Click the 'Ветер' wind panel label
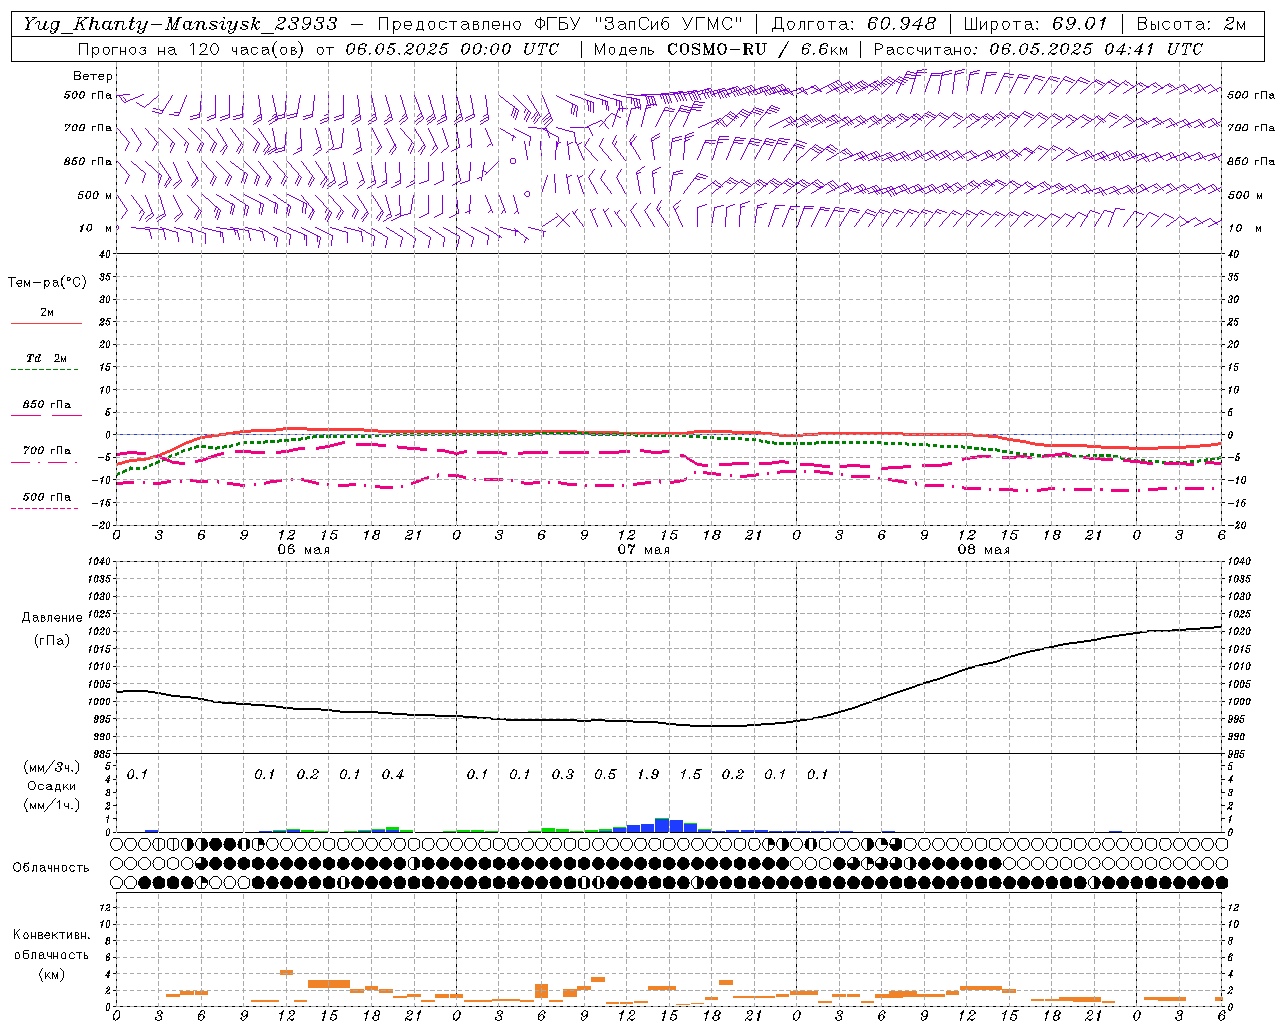The width and height of the screenshot is (1280, 1024). point(93,76)
